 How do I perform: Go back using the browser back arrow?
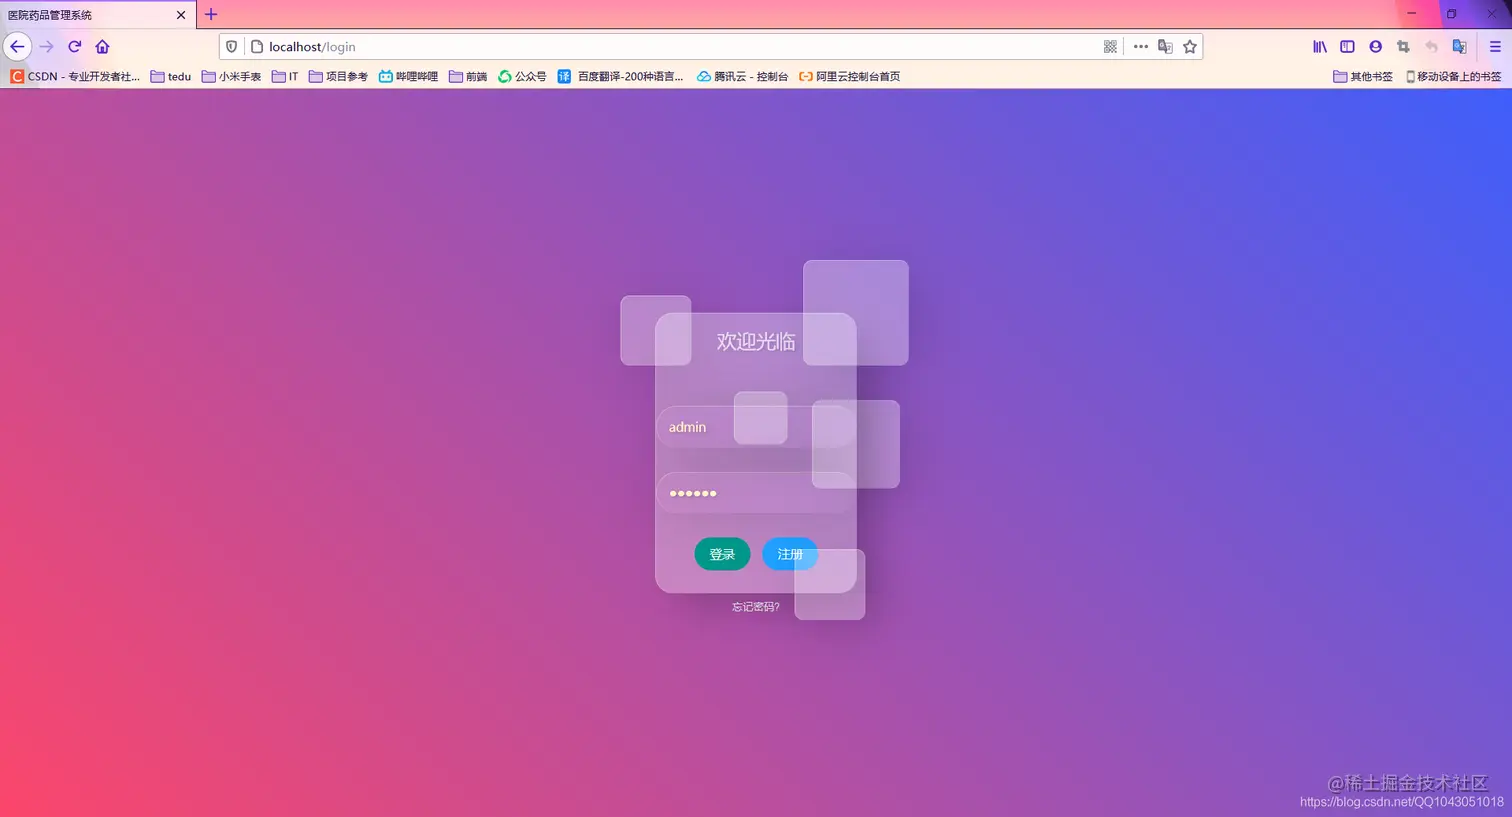pyautogui.click(x=17, y=47)
